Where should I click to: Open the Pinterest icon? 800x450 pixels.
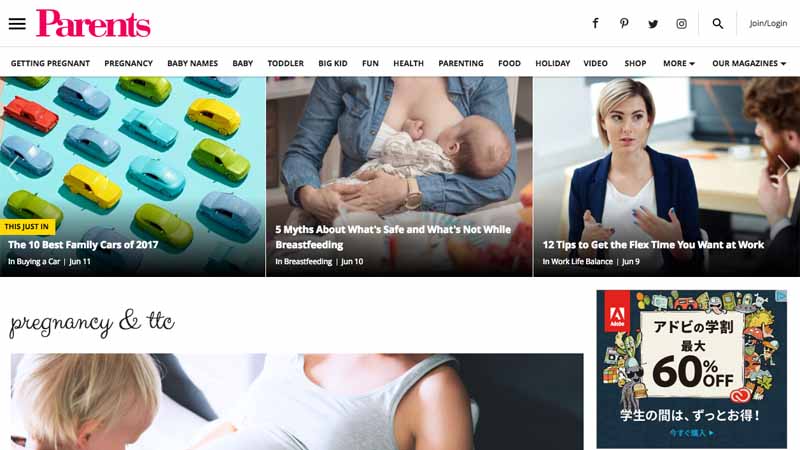click(x=624, y=23)
